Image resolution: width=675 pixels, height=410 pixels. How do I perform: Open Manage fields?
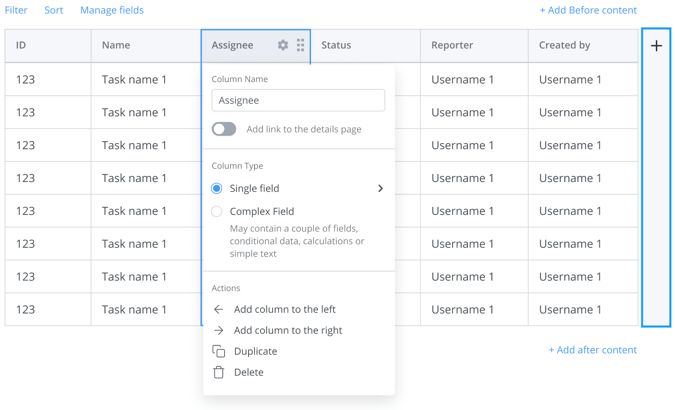click(112, 10)
